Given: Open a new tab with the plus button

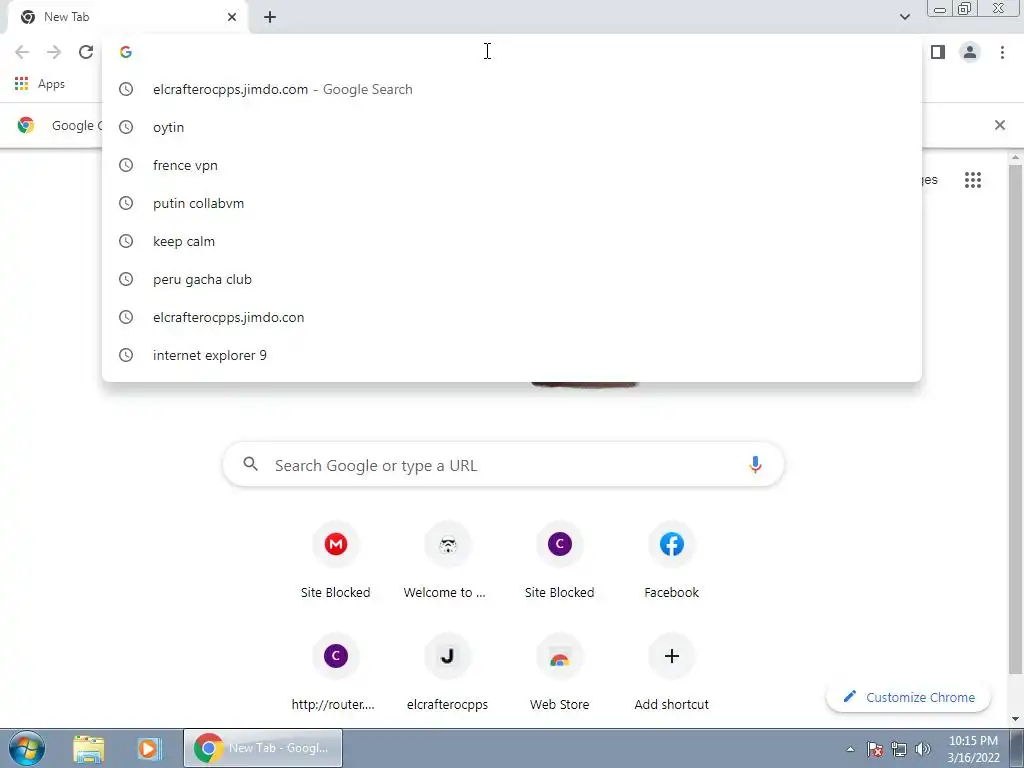Looking at the screenshot, I should (x=270, y=17).
